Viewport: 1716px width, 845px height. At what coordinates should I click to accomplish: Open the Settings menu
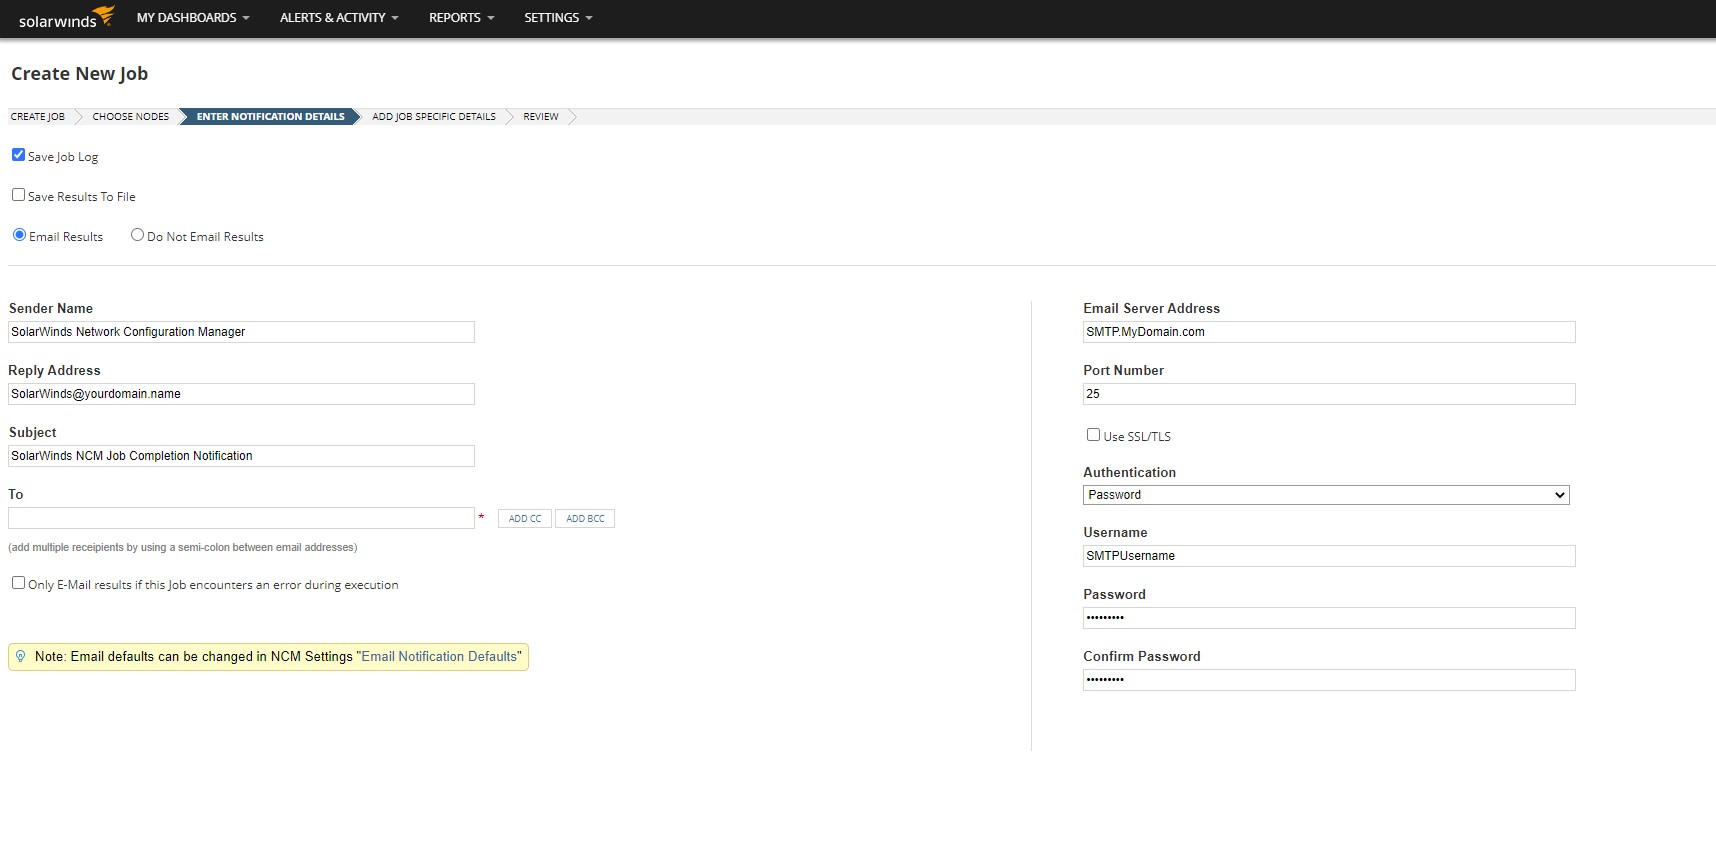[558, 18]
